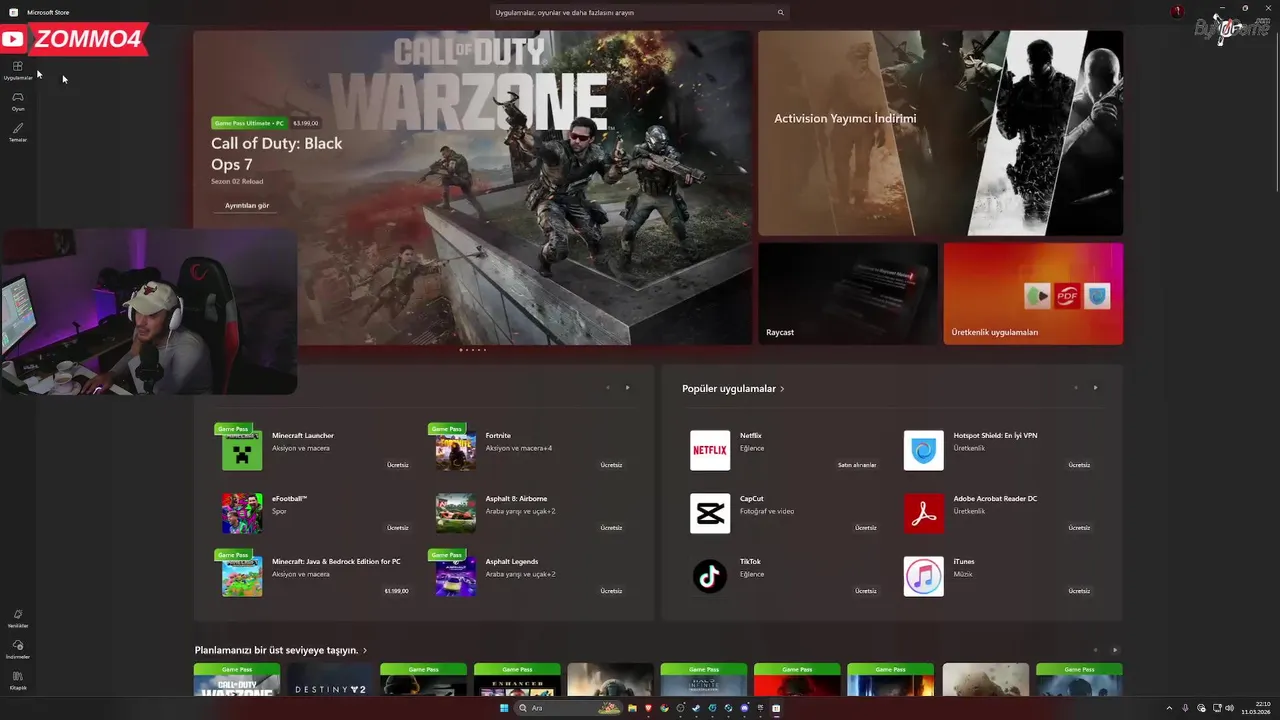Go to previous page of Popüler uygulamalar
The height and width of the screenshot is (720, 1280).
(x=1075, y=388)
